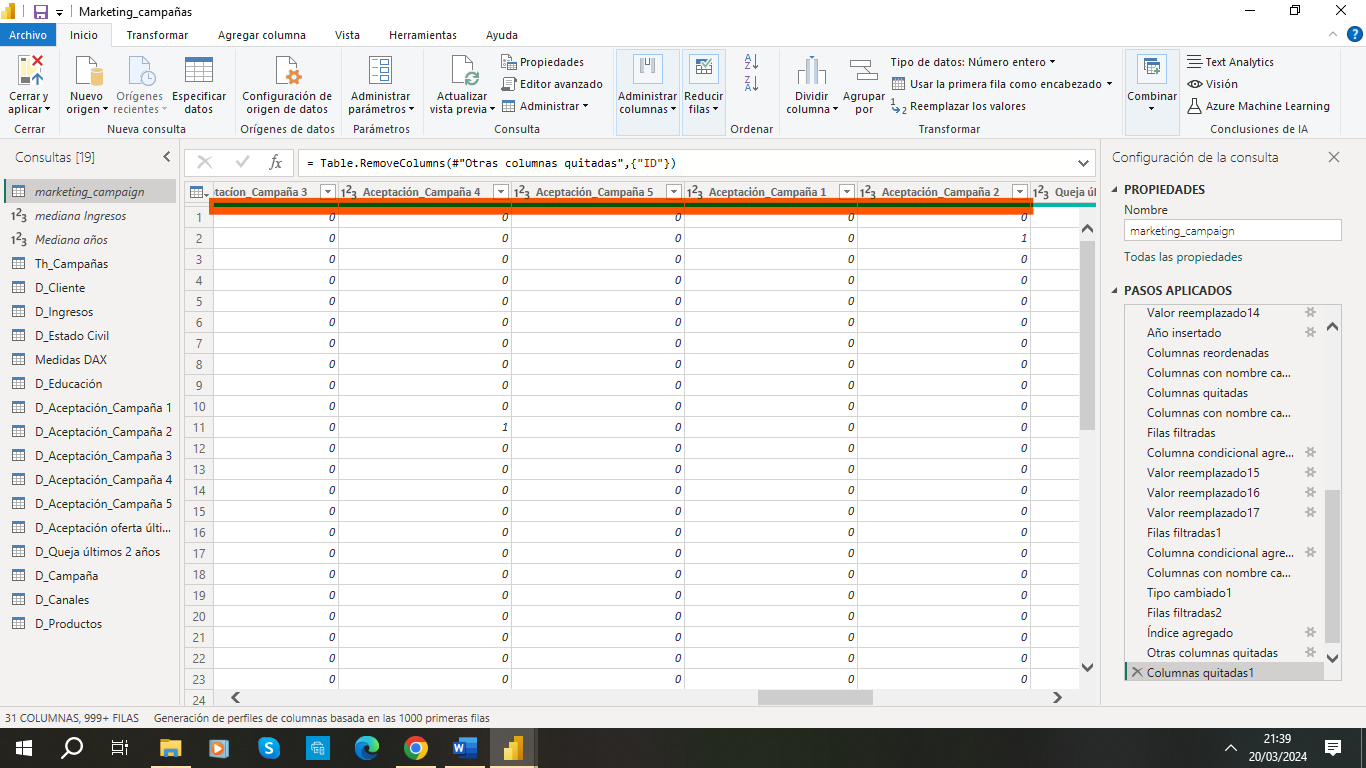Image resolution: width=1366 pixels, height=768 pixels.
Task: Select the Filas filtradas2 step
Action: [x=1184, y=612]
